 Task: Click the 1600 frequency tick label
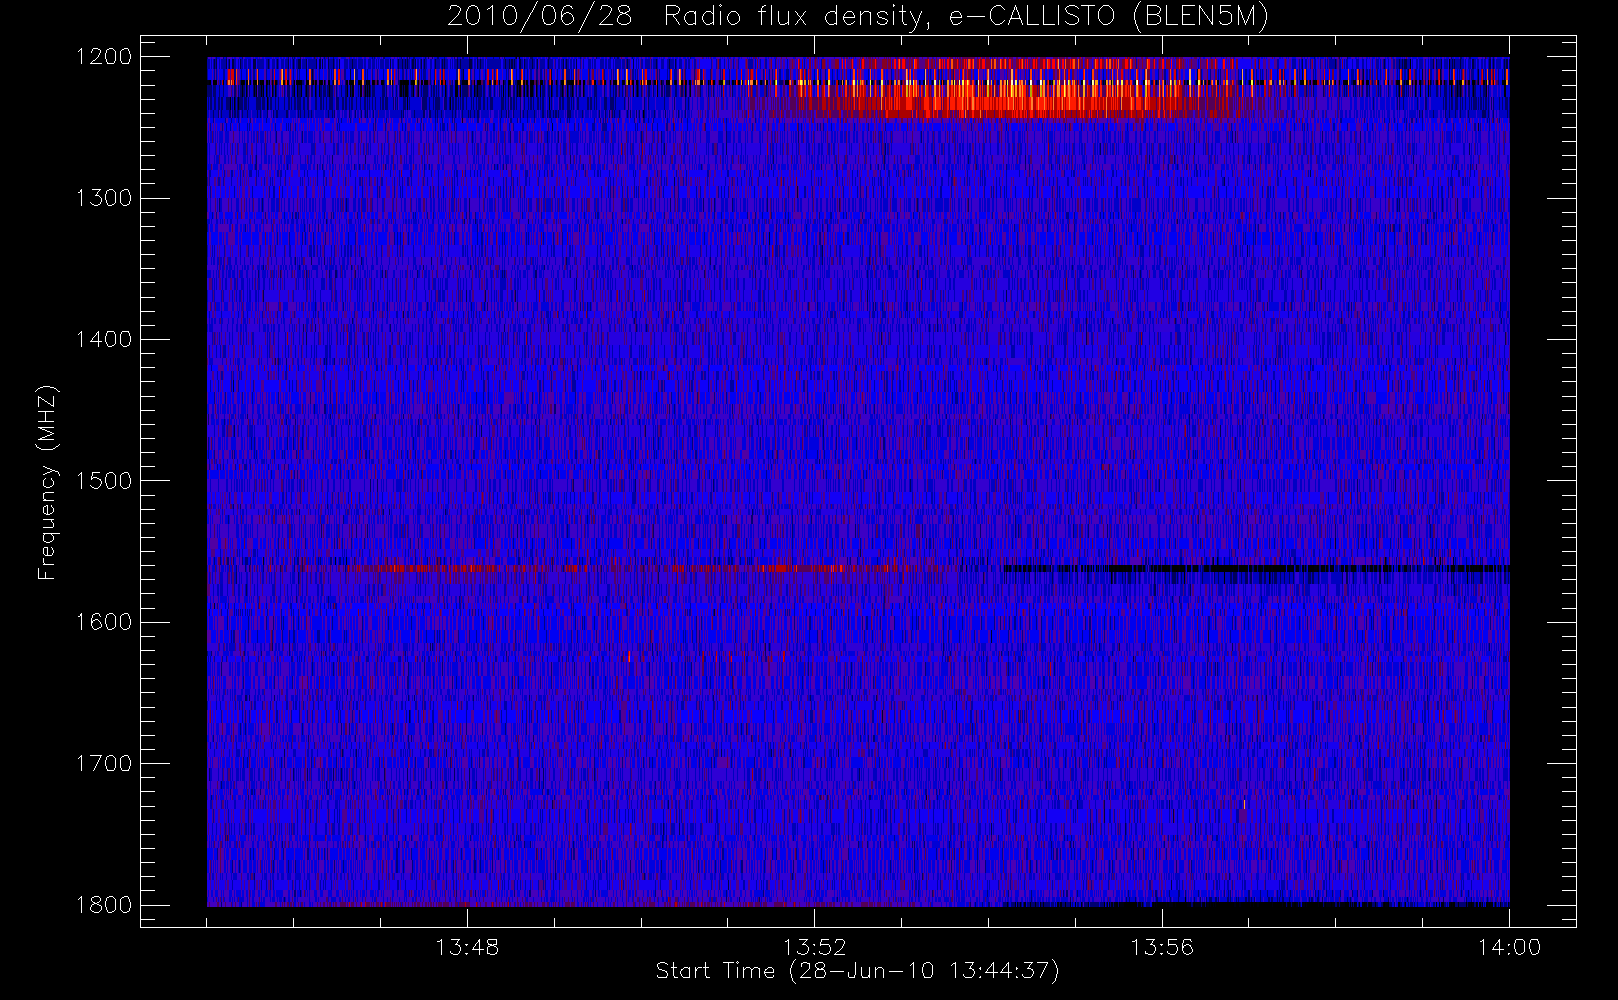tap(104, 622)
